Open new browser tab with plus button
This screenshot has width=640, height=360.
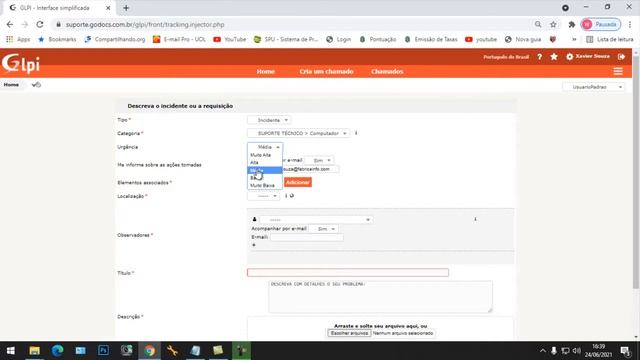coord(126,8)
